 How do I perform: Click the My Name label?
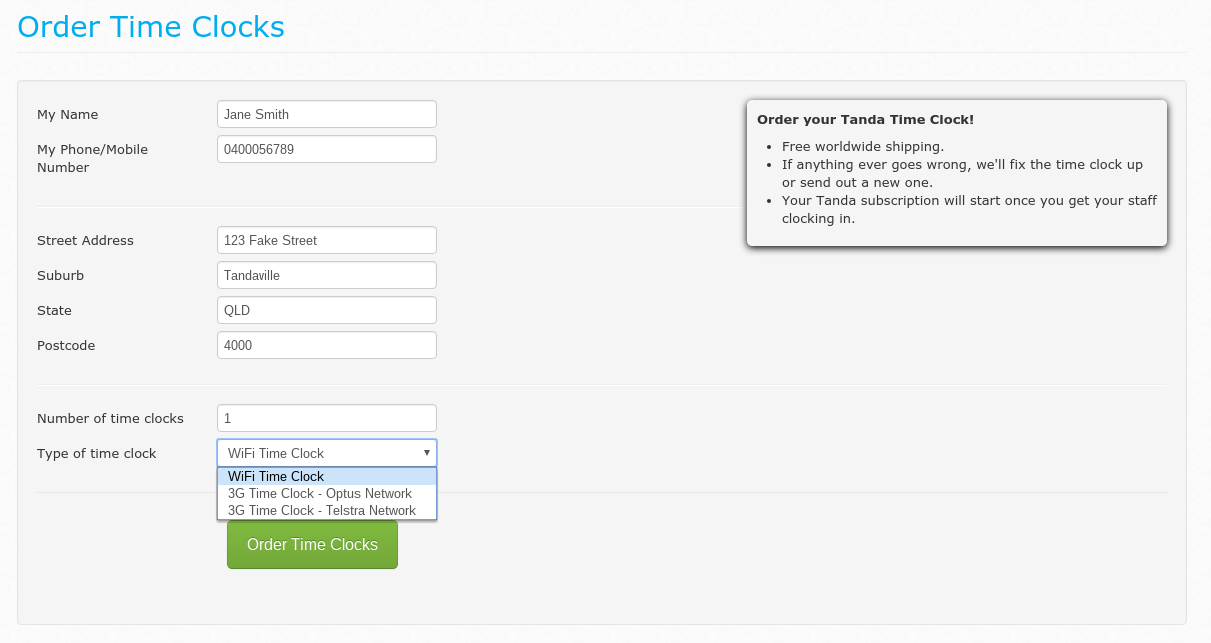(x=68, y=114)
